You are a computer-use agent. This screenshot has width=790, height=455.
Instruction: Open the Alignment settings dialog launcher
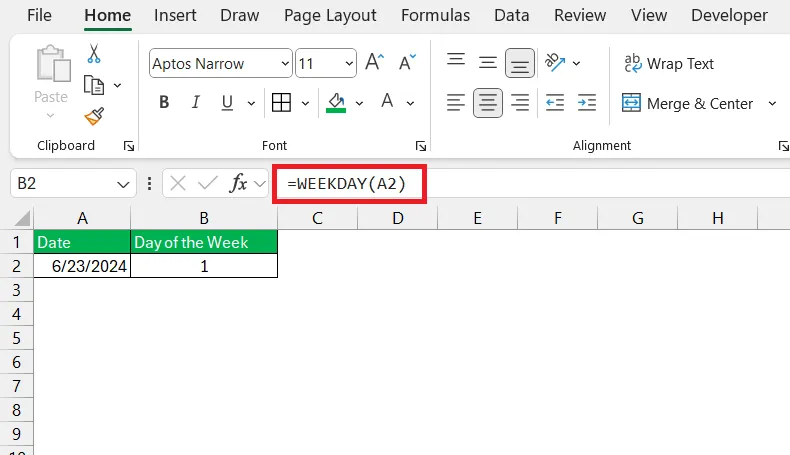[783, 146]
